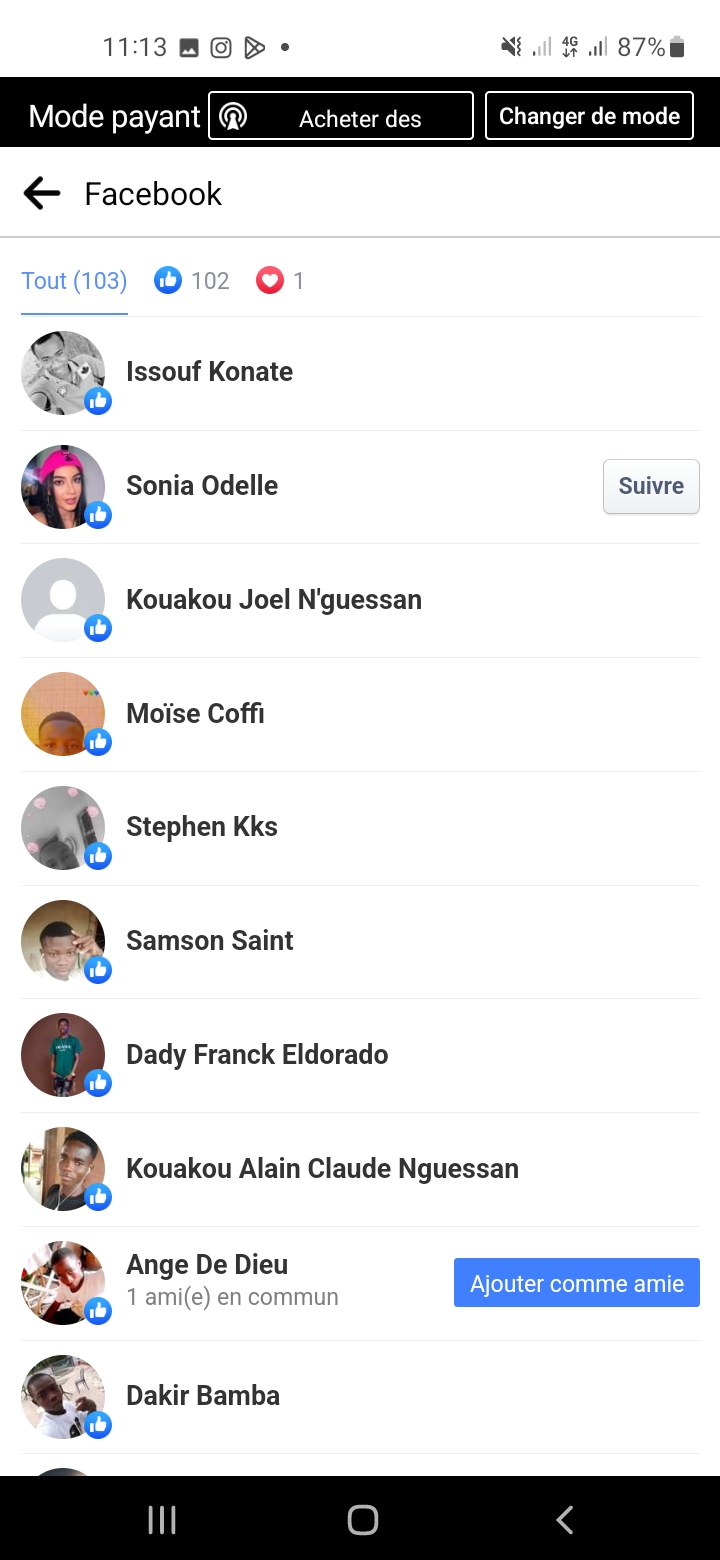Open Dakir Bamba's profile name

[x=203, y=1396]
